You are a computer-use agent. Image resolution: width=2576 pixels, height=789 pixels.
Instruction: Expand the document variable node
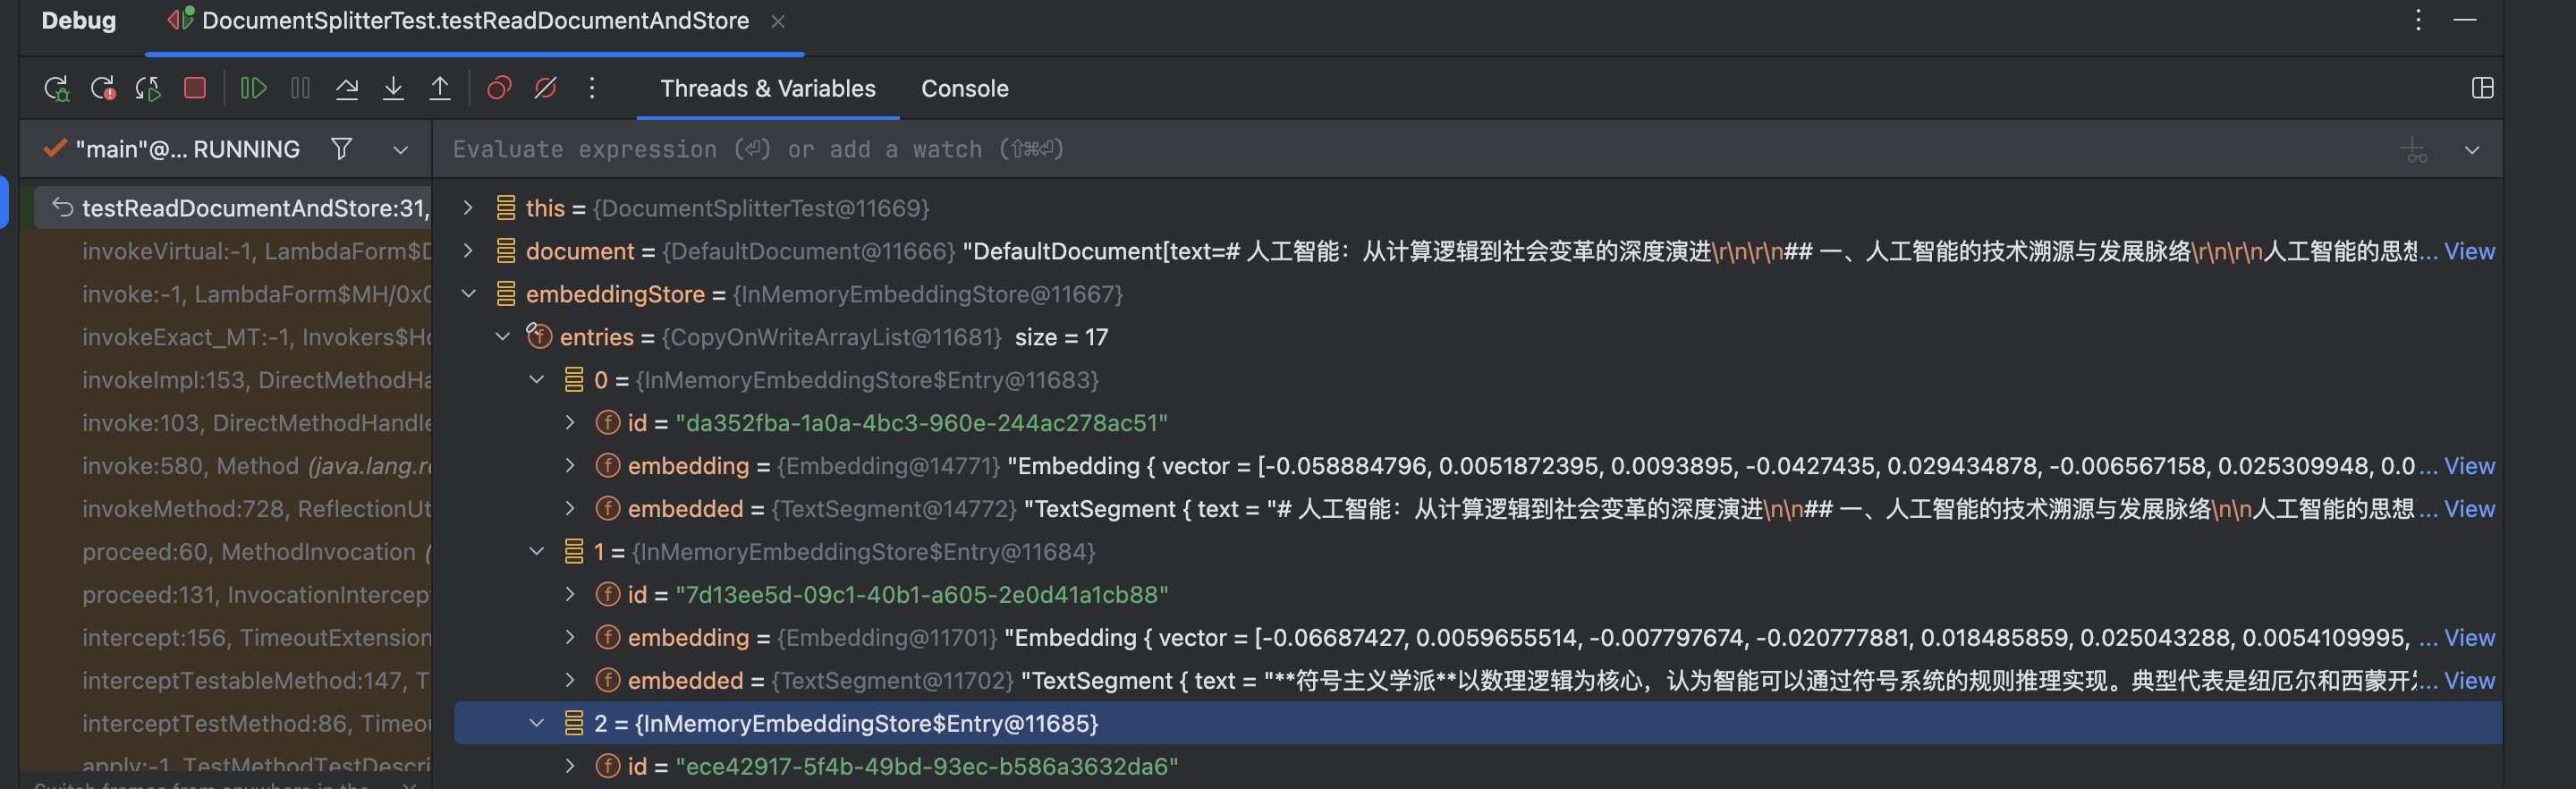pos(467,251)
